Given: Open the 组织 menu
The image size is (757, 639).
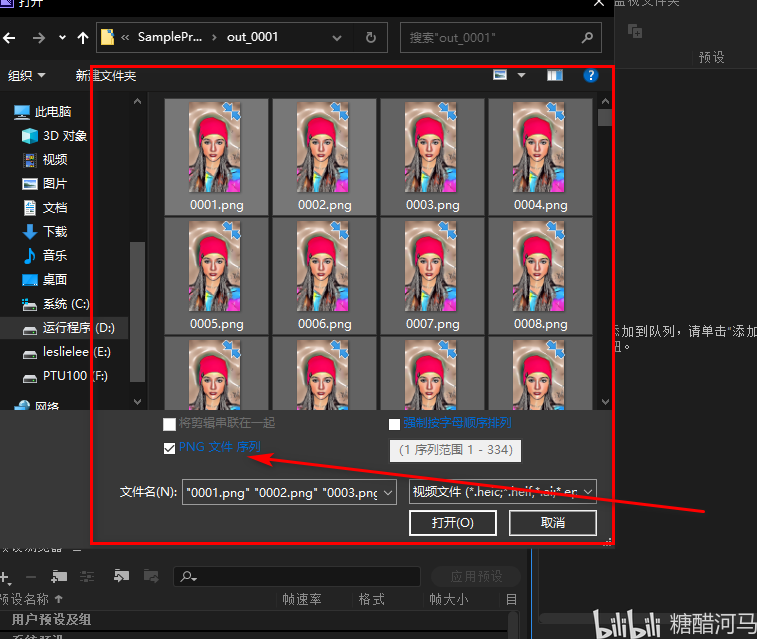Looking at the screenshot, I should [x=26, y=76].
